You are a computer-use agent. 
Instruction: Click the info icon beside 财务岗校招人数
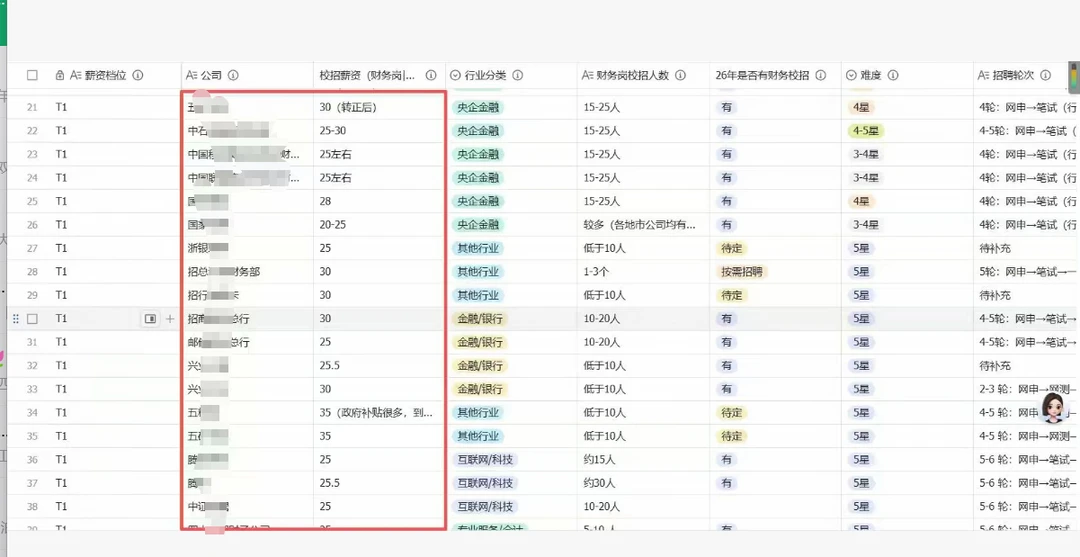(x=681, y=75)
